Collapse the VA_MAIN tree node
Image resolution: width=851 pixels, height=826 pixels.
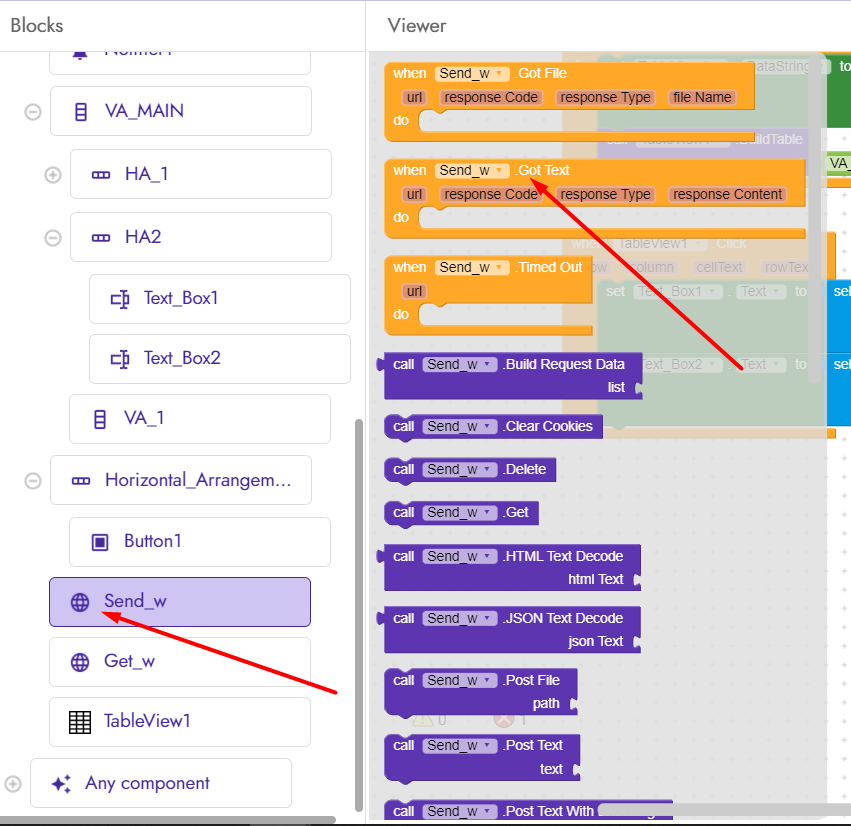33,111
